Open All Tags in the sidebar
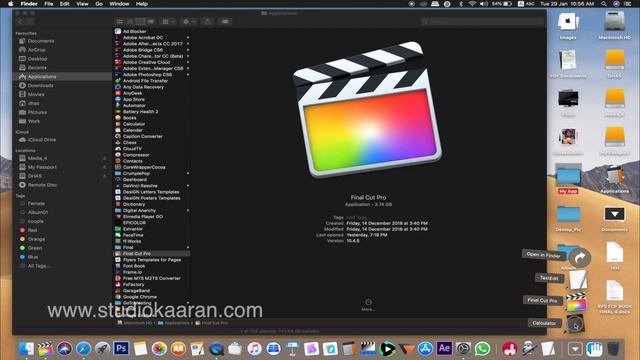This screenshot has width=640, height=360. 38,266
